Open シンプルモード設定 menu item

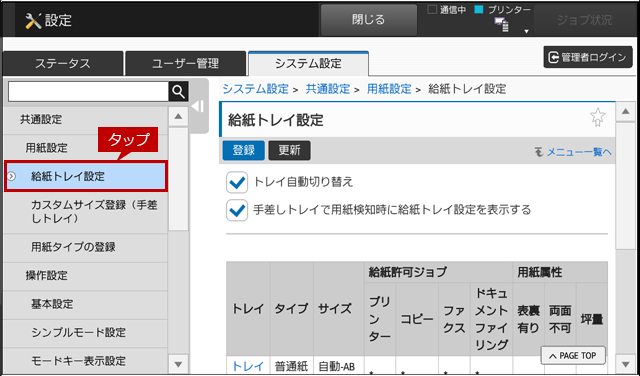click(x=85, y=333)
